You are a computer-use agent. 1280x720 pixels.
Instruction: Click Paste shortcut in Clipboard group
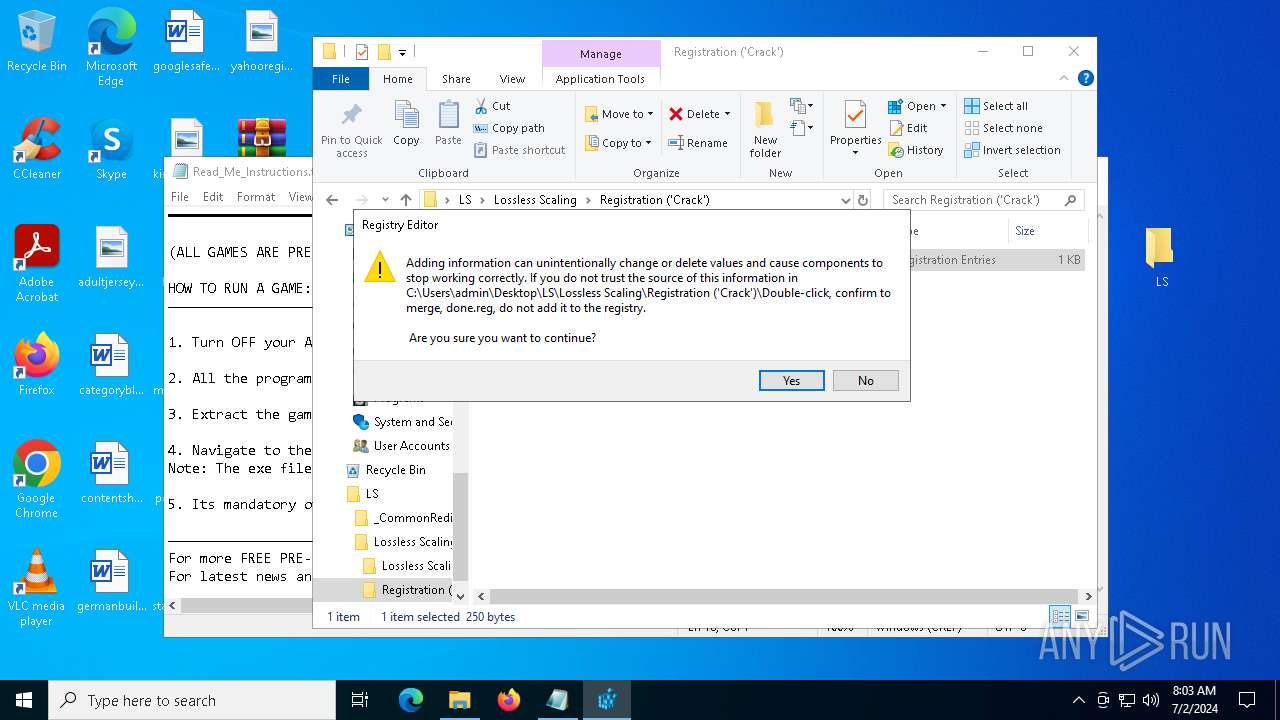click(x=519, y=150)
